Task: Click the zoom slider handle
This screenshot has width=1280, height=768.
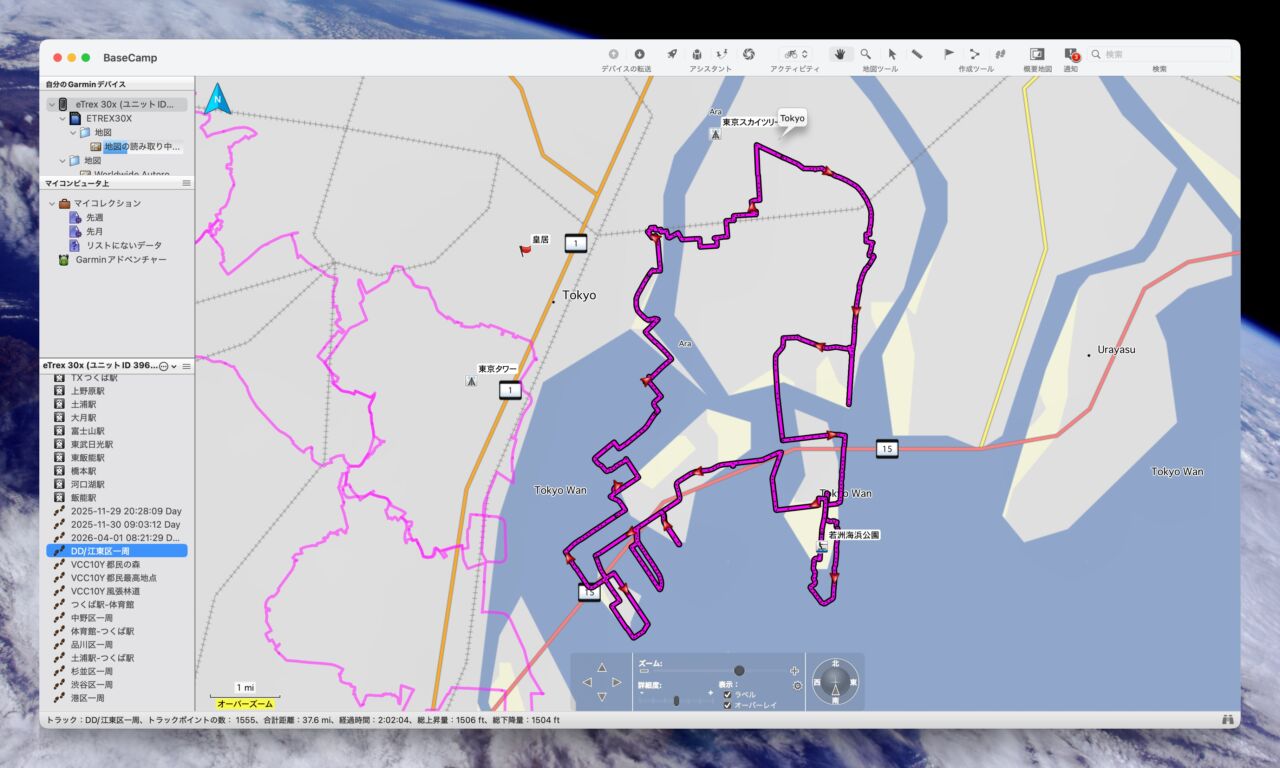Action: [x=739, y=670]
